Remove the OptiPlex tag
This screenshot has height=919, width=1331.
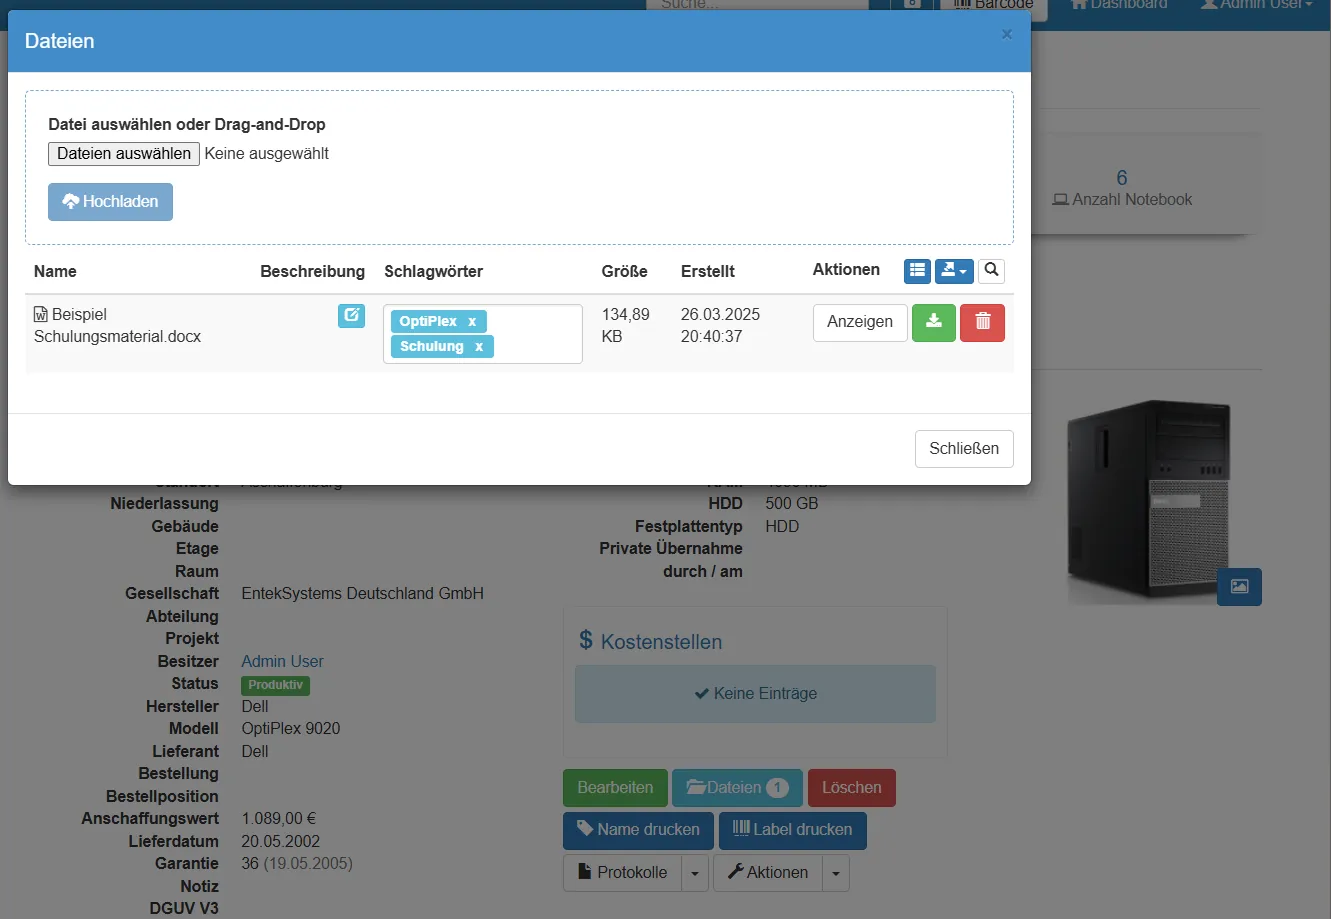click(472, 321)
